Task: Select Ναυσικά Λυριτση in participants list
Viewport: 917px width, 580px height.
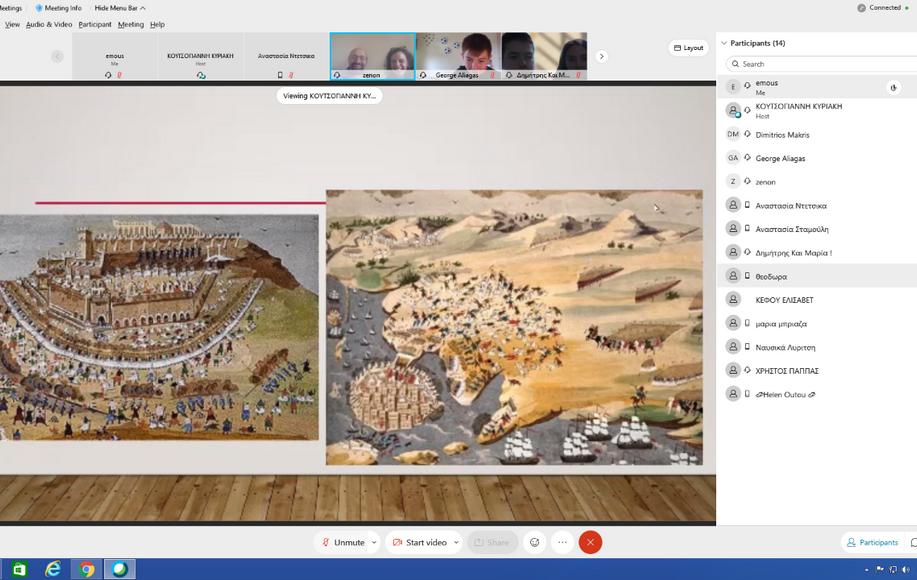Action: click(816, 347)
